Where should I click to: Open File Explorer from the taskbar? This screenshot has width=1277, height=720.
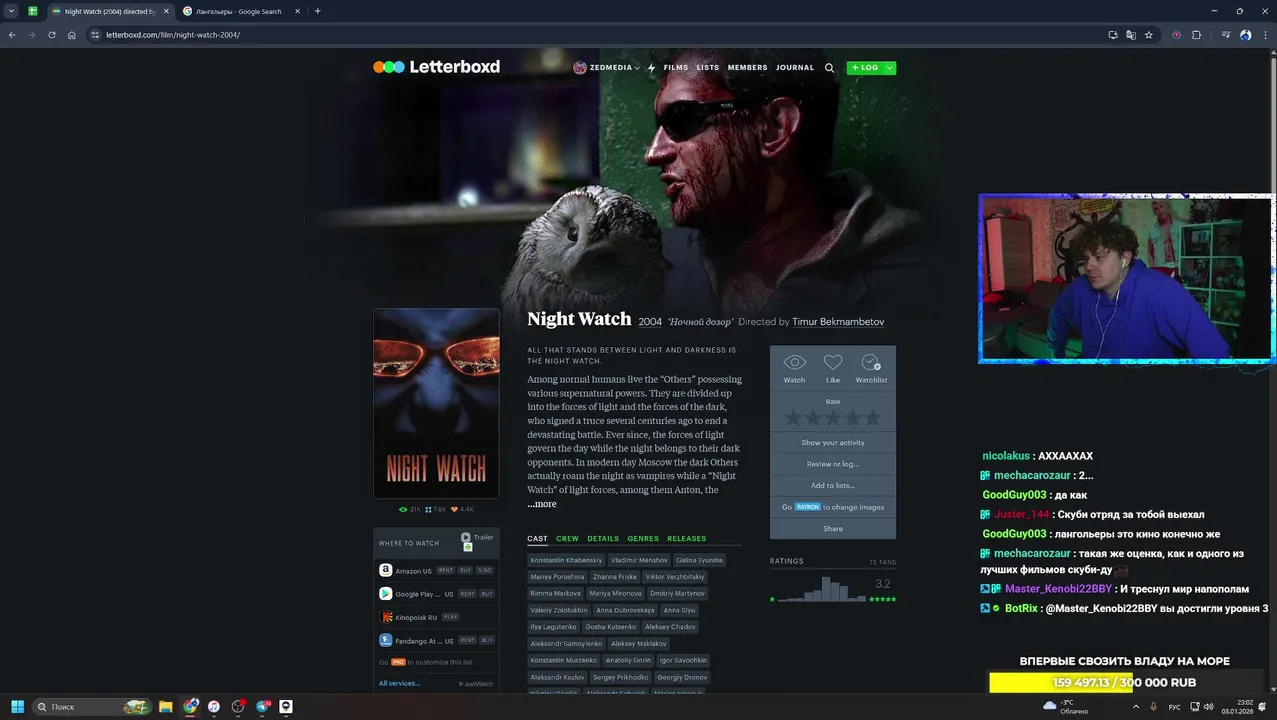pos(165,706)
